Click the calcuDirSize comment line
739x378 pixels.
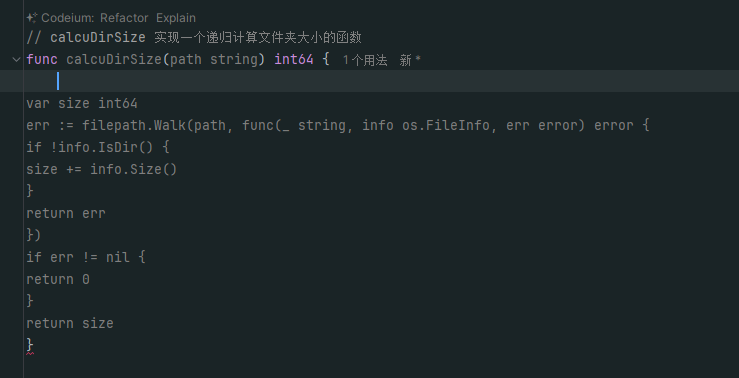pyautogui.click(x=194, y=37)
